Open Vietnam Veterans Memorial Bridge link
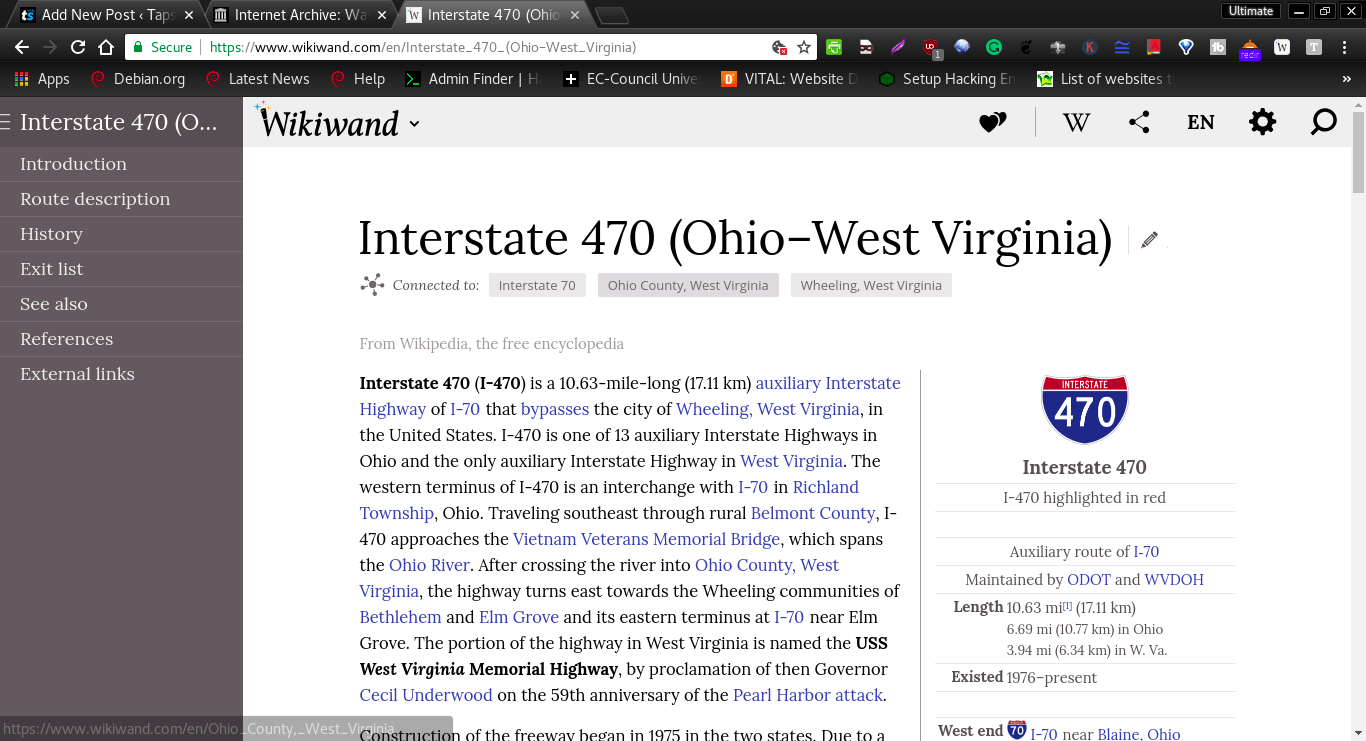Viewport: 1366px width, 741px height. click(x=646, y=539)
